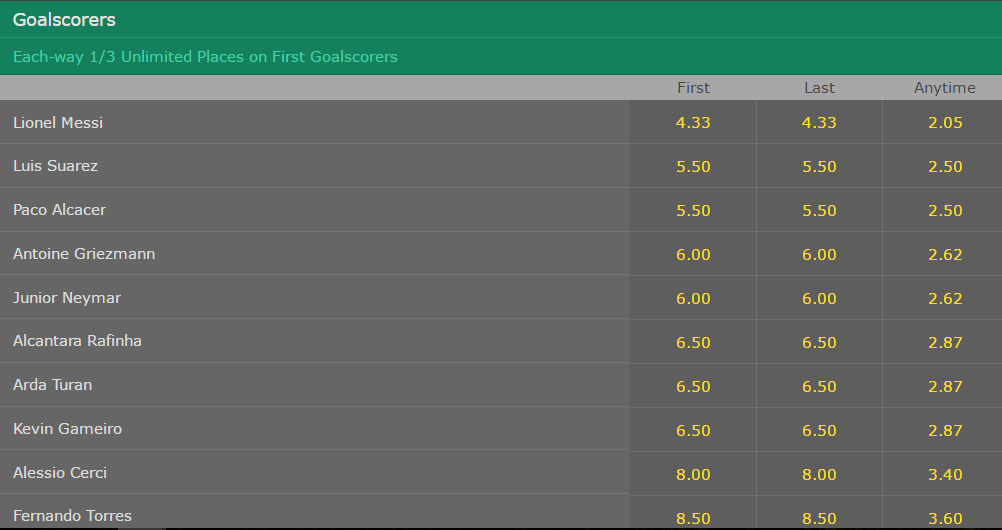1002x530 pixels.
Task: Click Alcantara Rafinha first goalscorer 6.50
Action: coord(693,342)
